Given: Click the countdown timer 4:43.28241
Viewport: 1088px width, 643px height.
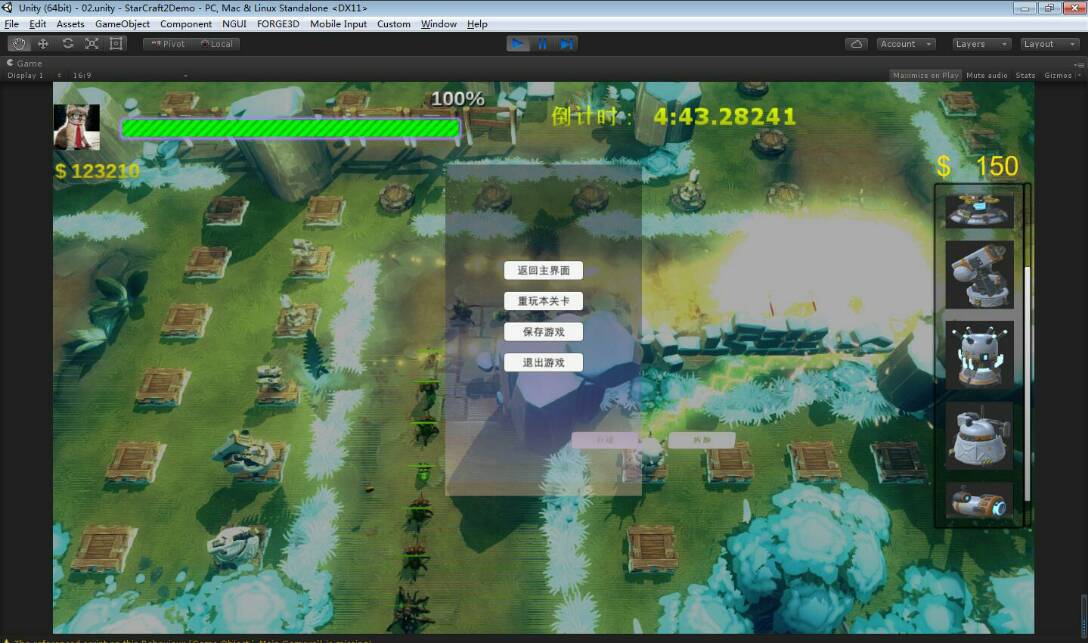Looking at the screenshot, I should 724,117.
